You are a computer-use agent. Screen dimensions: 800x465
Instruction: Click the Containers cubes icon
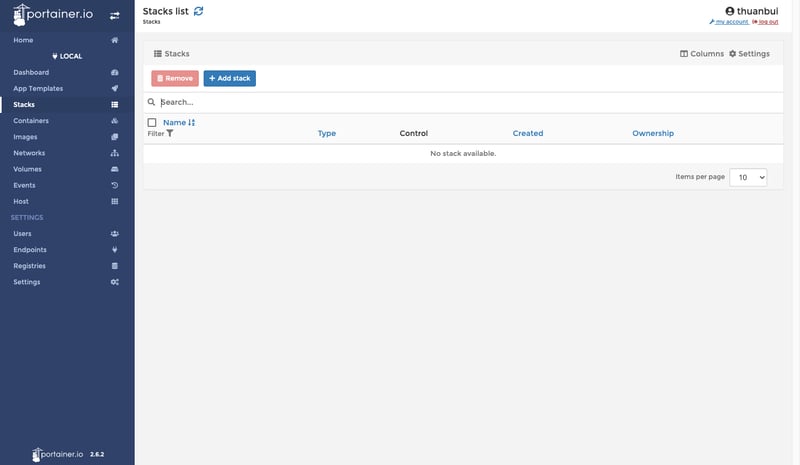click(115, 121)
